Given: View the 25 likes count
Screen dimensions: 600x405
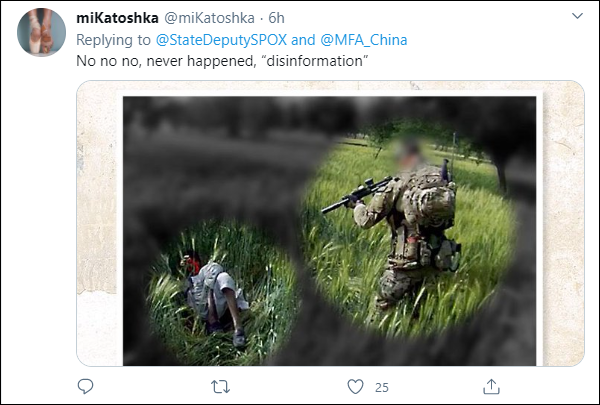Looking at the screenshot, I should pyautogui.click(x=382, y=388).
